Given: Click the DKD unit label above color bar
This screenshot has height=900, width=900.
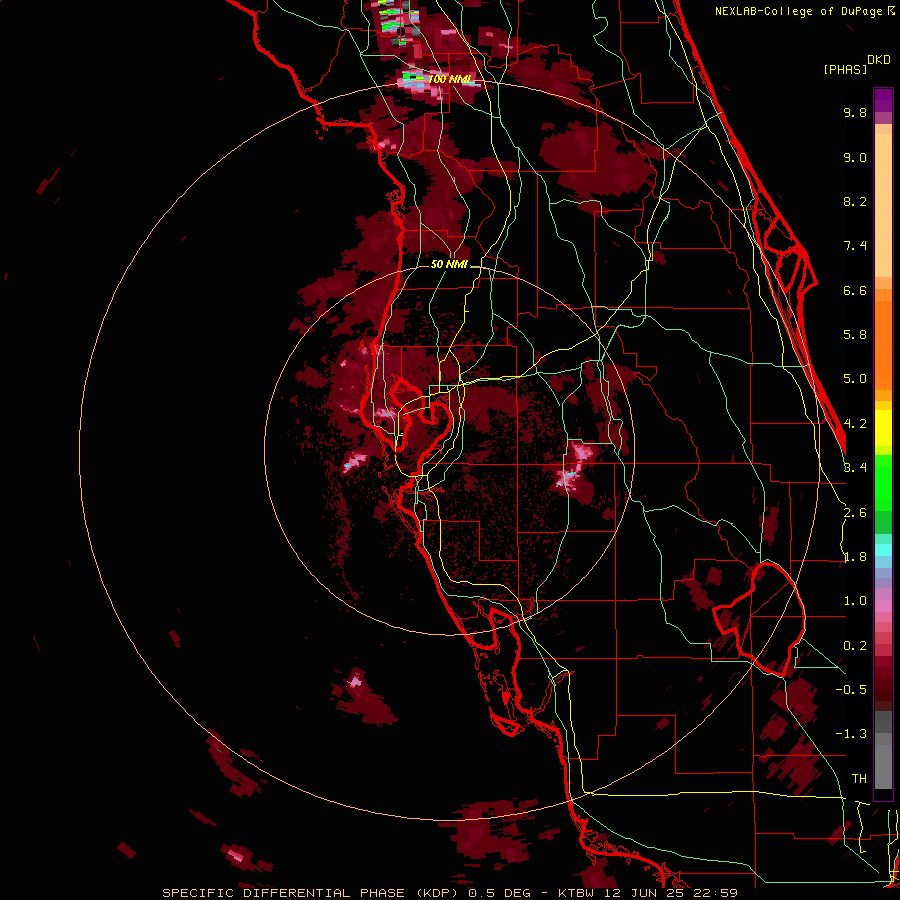Looking at the screenshot, I should tap(879, 60).
